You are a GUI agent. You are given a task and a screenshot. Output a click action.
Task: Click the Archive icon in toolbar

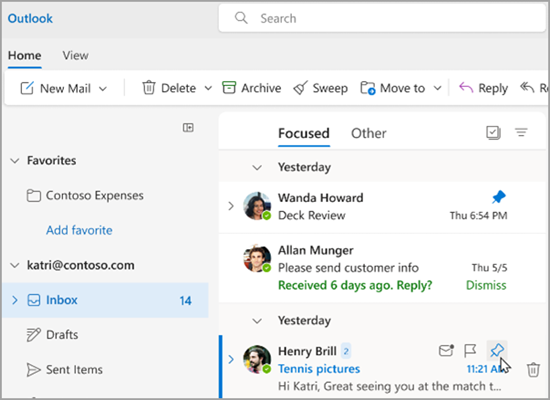click(229, 88)
